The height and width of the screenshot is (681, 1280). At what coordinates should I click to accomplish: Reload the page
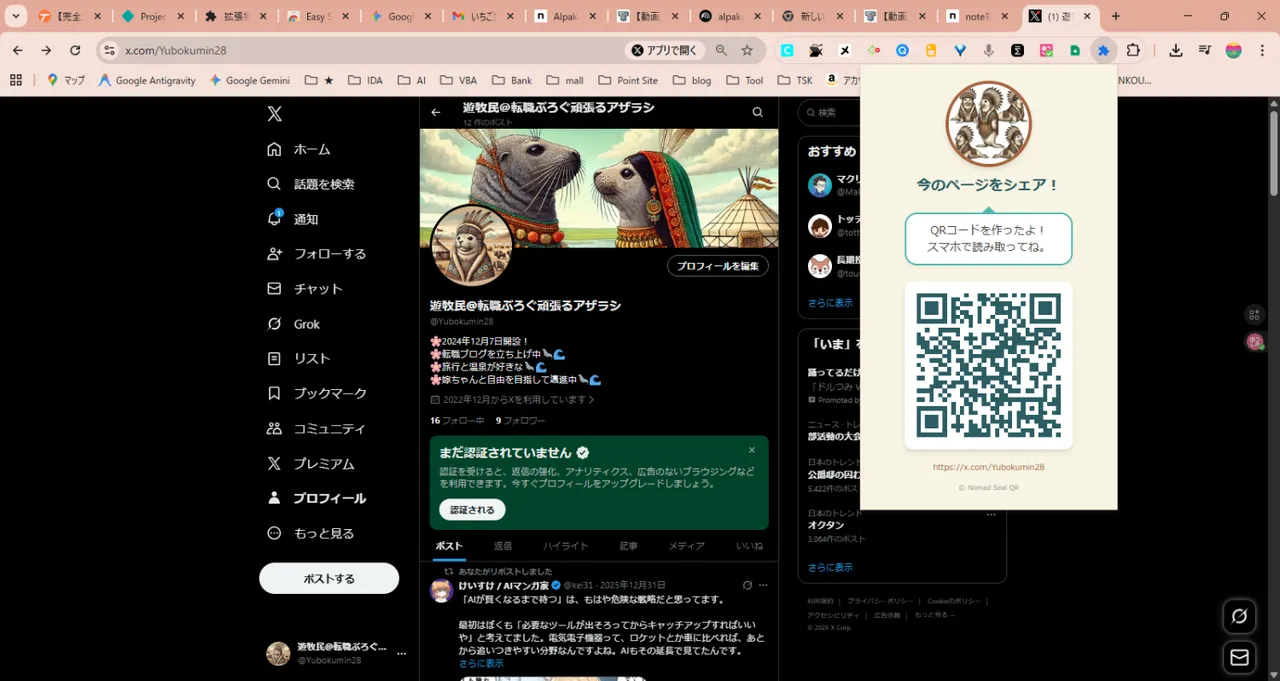pos(75,50)
